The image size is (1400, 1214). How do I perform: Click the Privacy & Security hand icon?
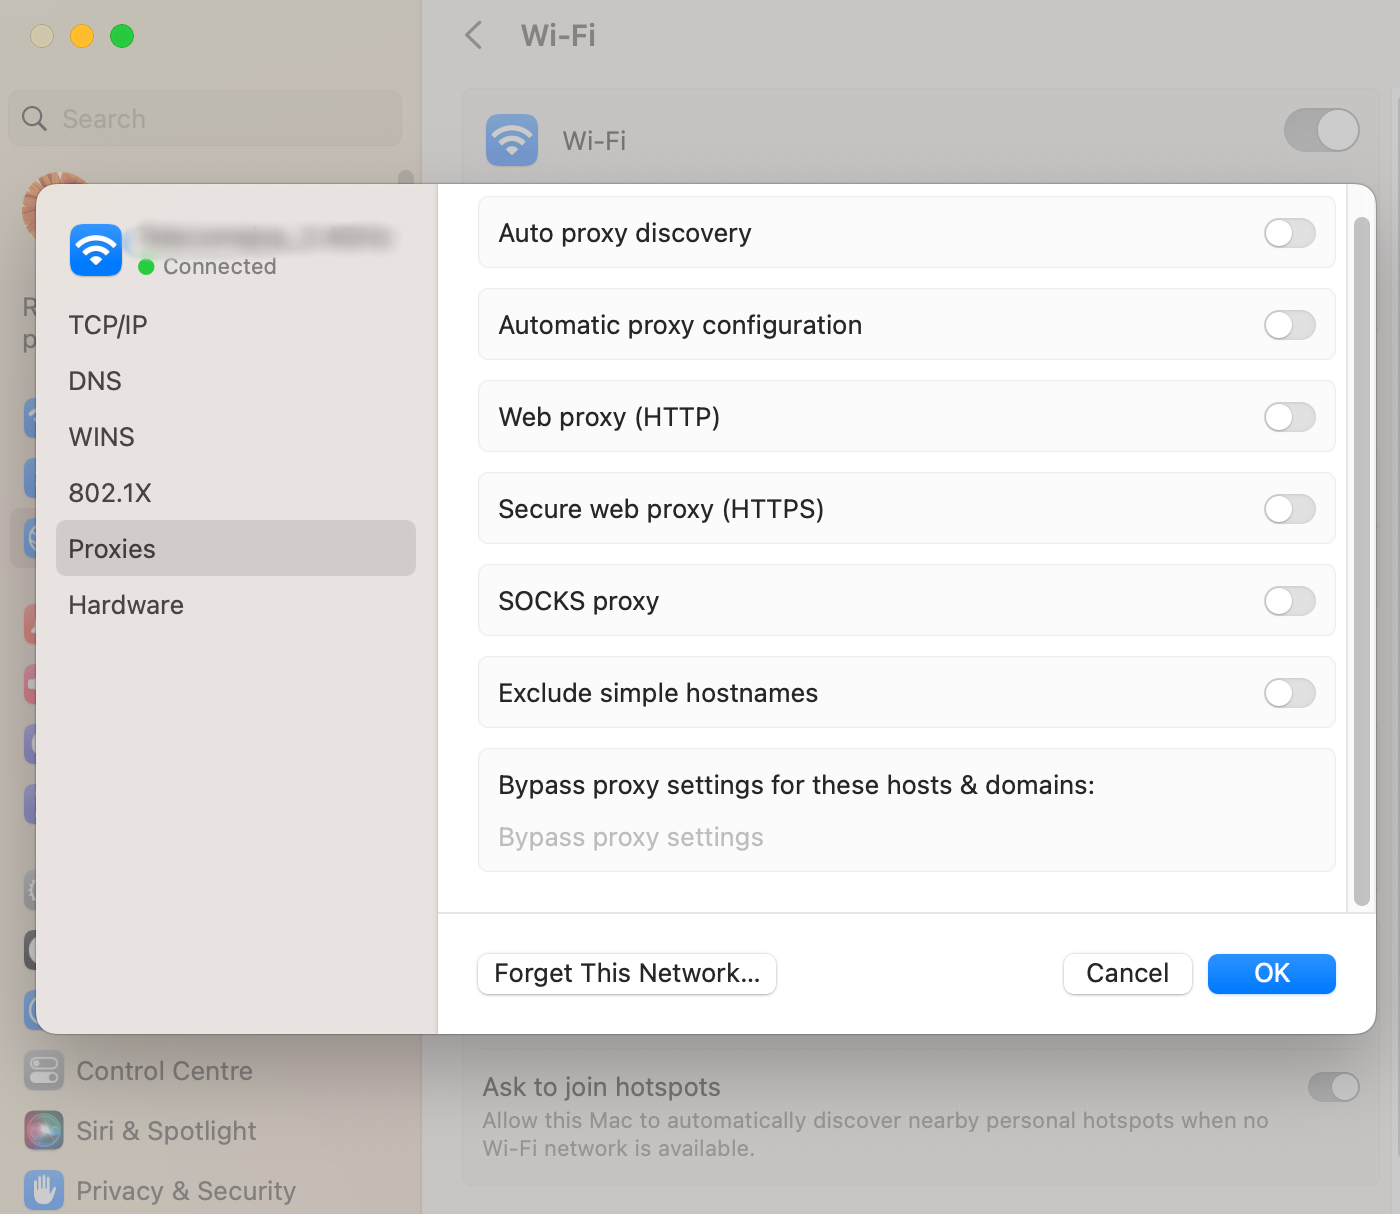pos(44,1190)
